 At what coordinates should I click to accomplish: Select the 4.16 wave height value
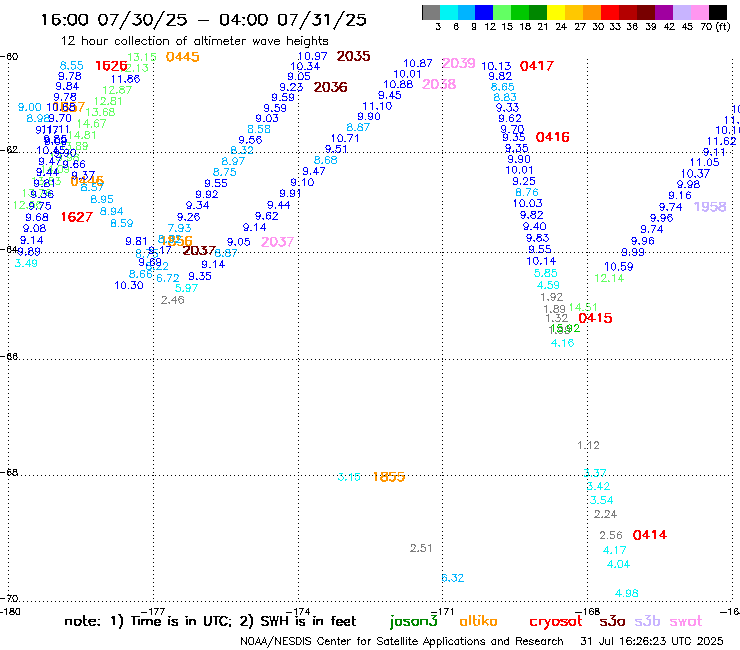click(563, 343)
